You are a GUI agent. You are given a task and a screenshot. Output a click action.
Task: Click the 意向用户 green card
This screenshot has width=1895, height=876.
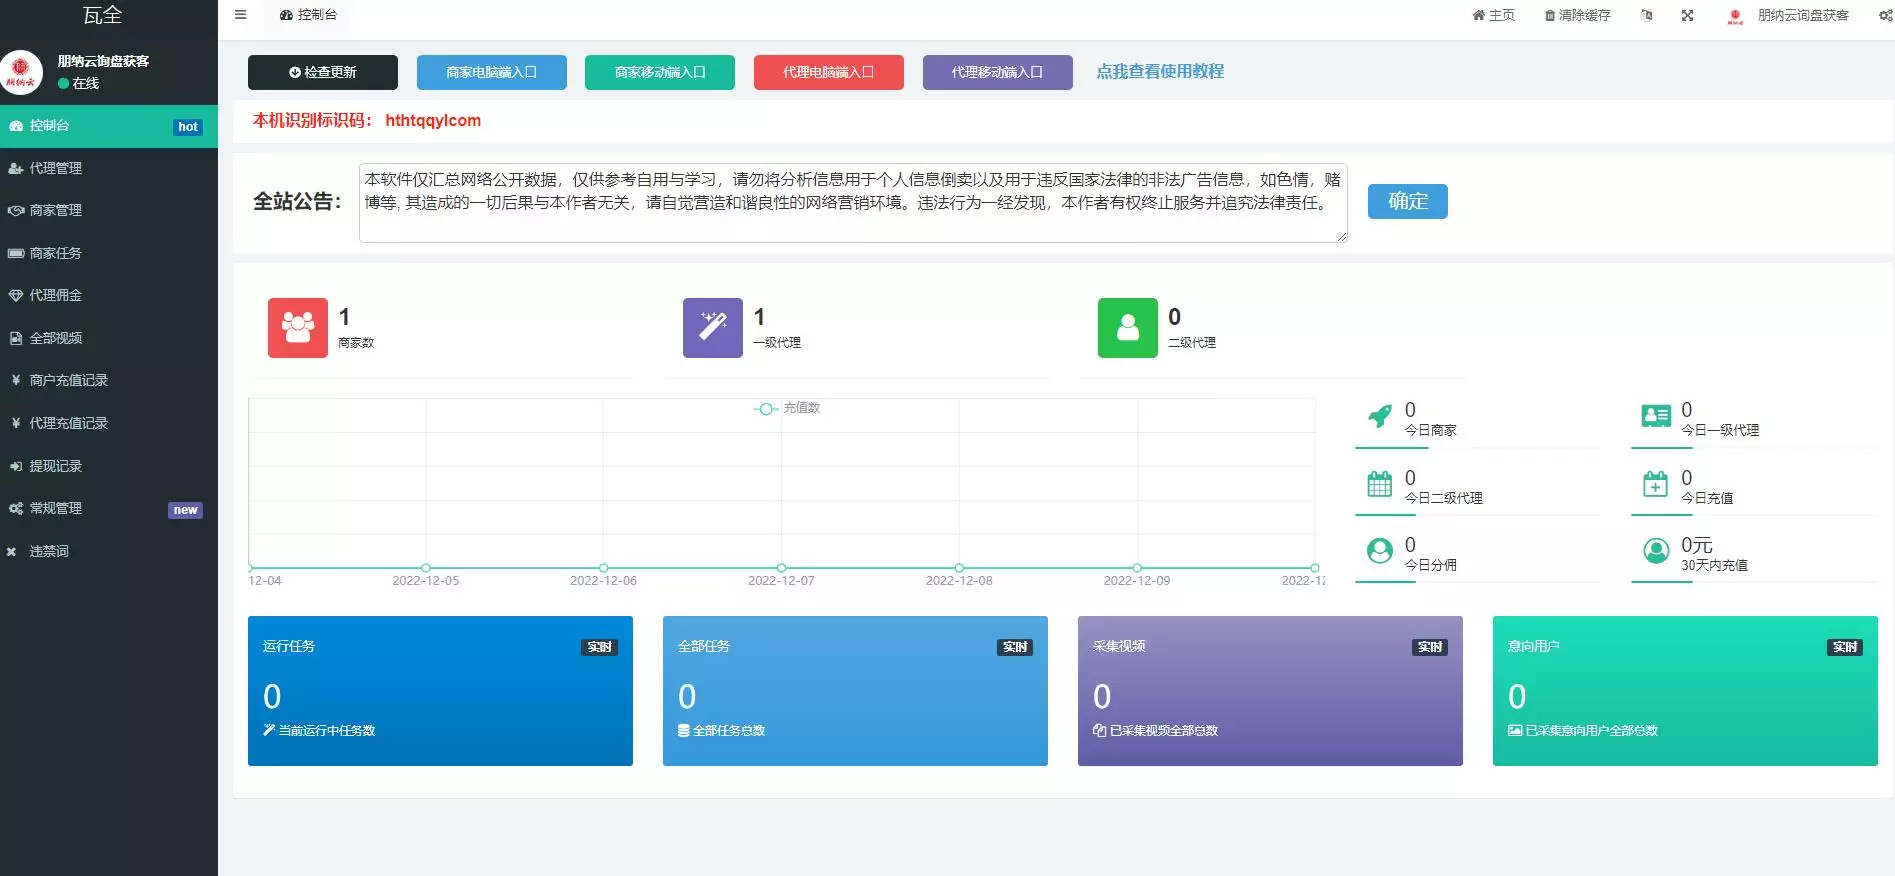coord(1685,691)
